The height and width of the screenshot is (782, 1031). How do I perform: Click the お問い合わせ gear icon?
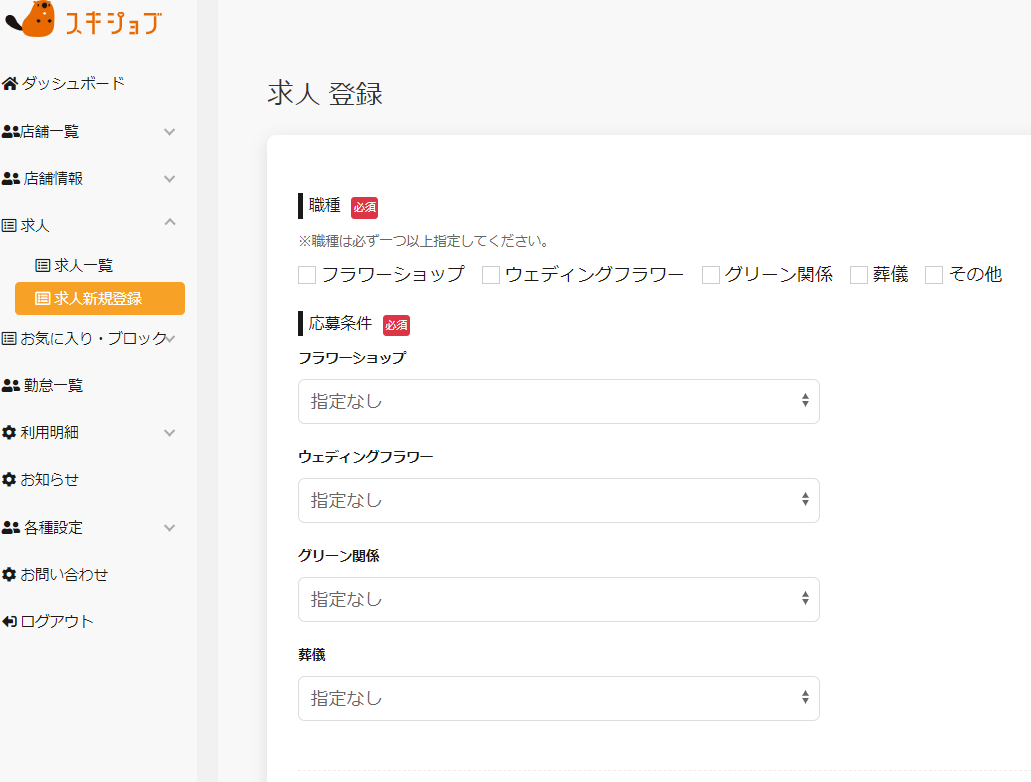[x=9, y=575]
